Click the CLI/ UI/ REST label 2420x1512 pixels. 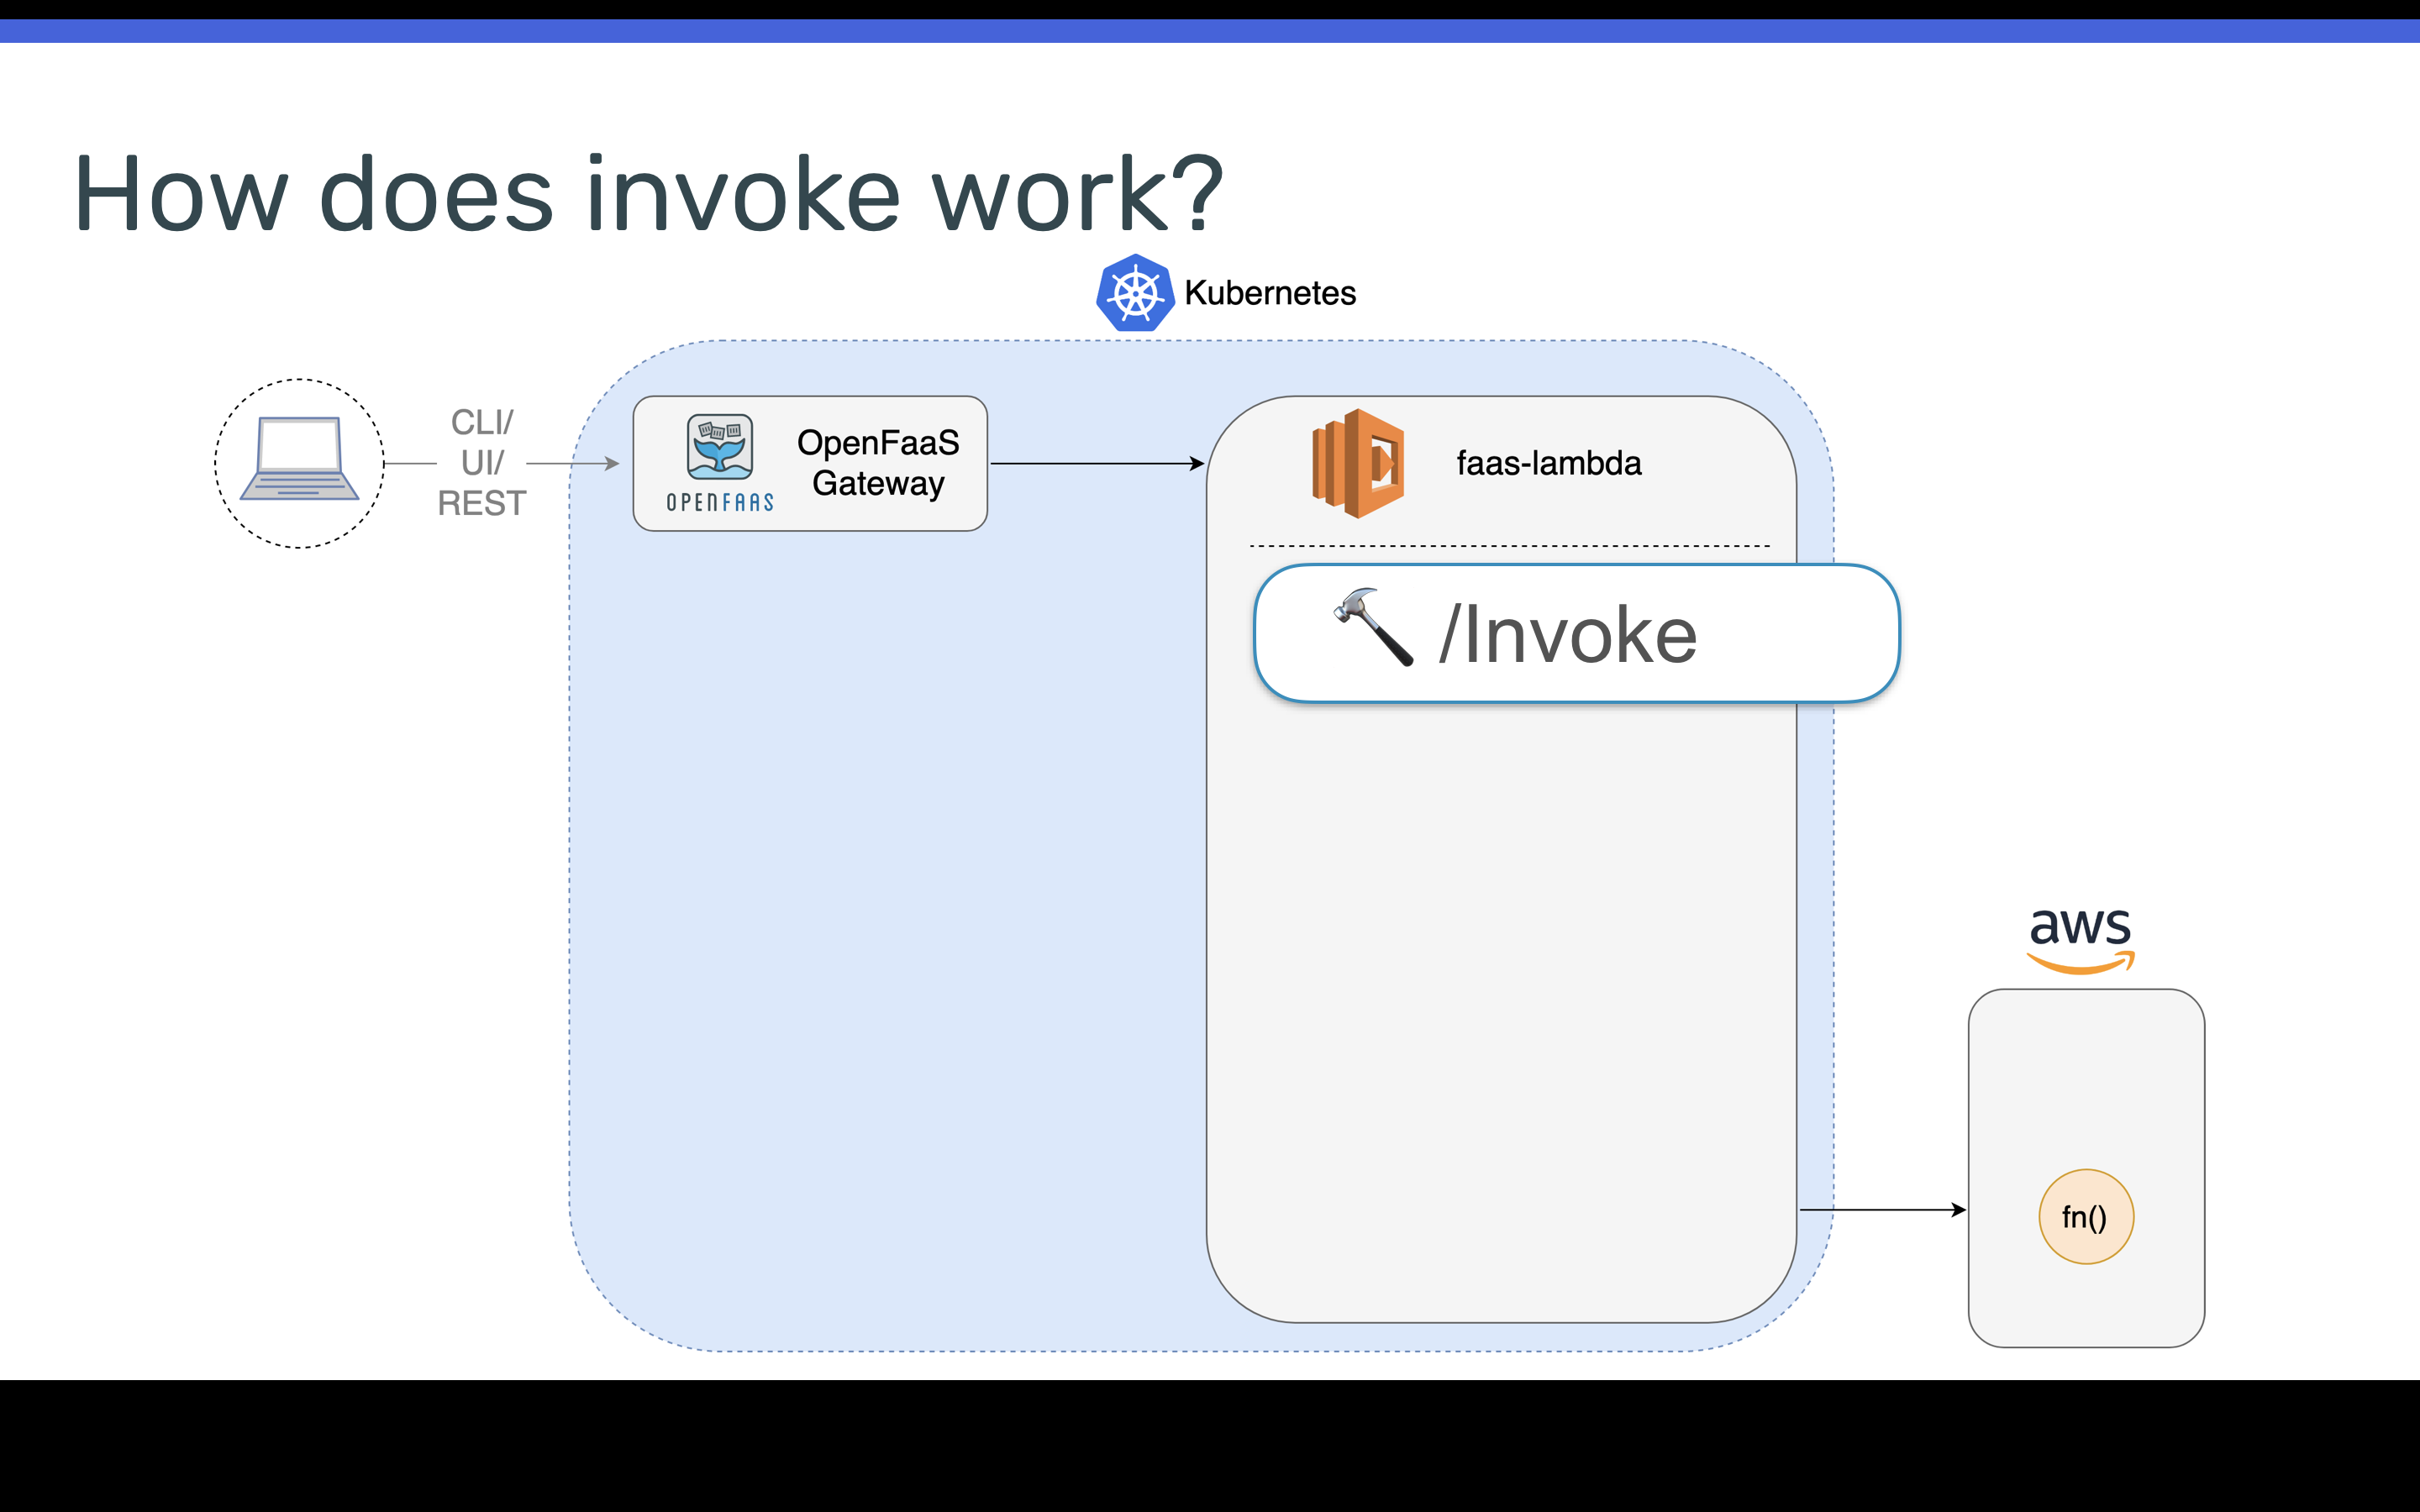482,463
